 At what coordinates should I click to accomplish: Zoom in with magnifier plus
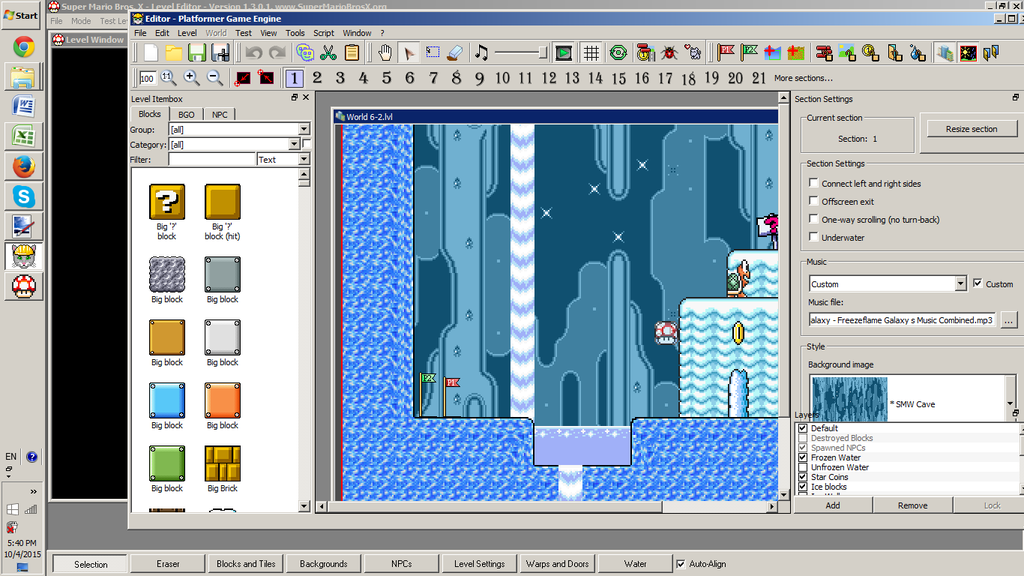(x=191, y=78)
